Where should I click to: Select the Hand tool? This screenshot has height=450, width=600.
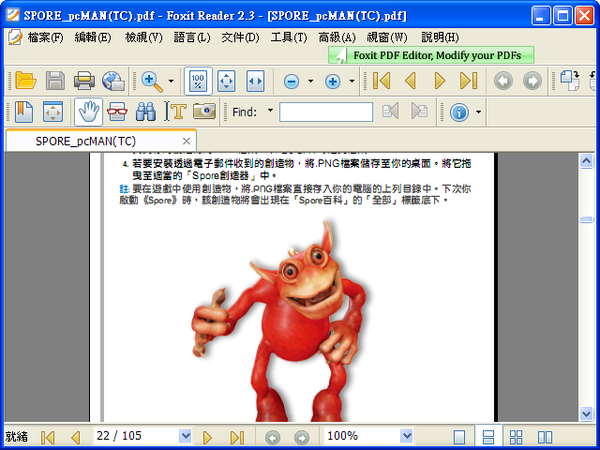pos(88,112)
